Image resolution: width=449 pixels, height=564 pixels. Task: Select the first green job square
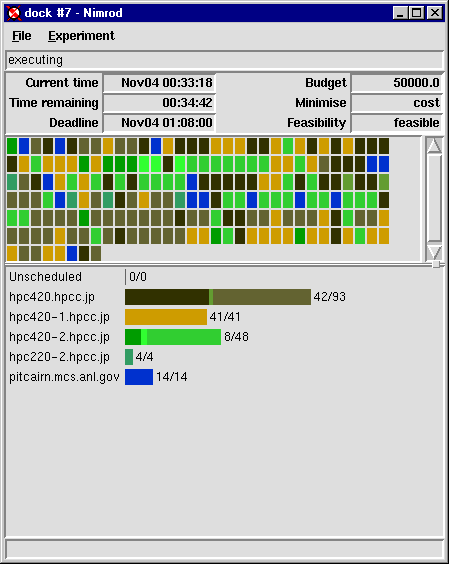tap(12, 146)
